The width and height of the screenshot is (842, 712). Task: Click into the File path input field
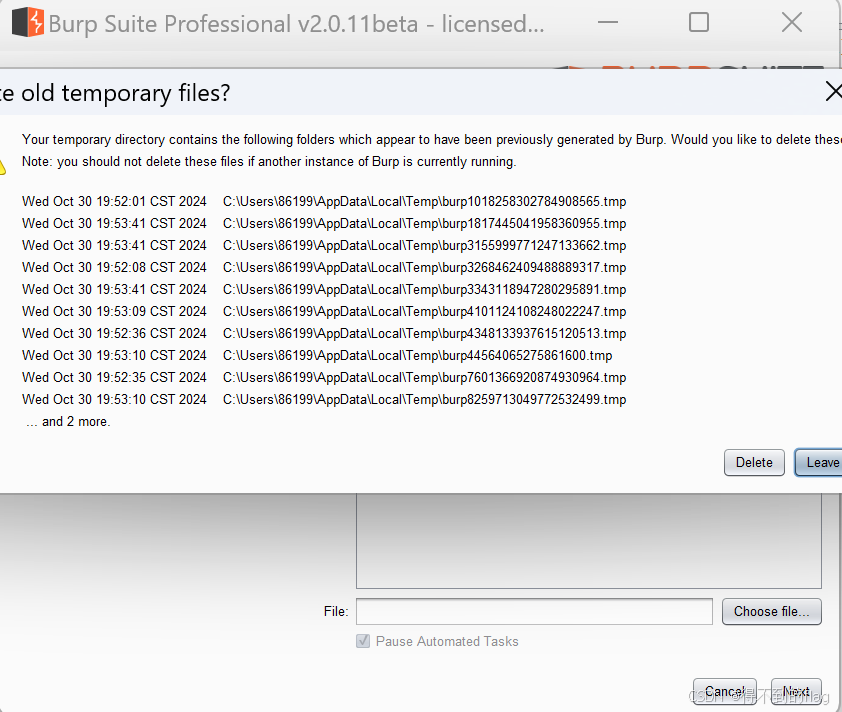pos(534,612)
